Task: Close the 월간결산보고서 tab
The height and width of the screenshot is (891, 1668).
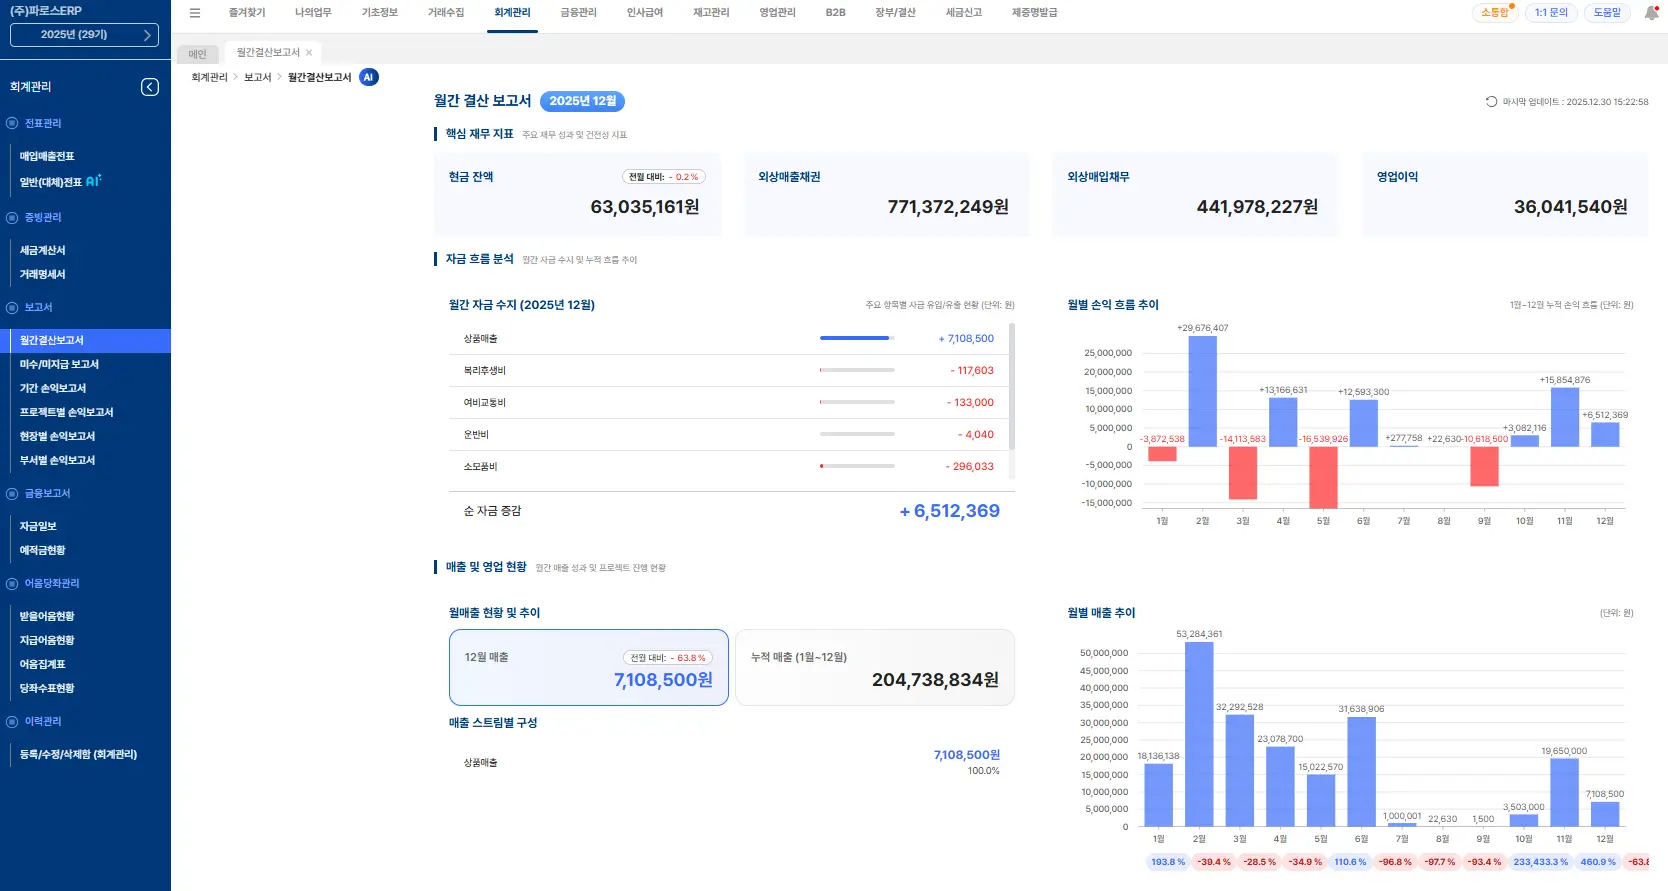Action: [x=309, y=53]
